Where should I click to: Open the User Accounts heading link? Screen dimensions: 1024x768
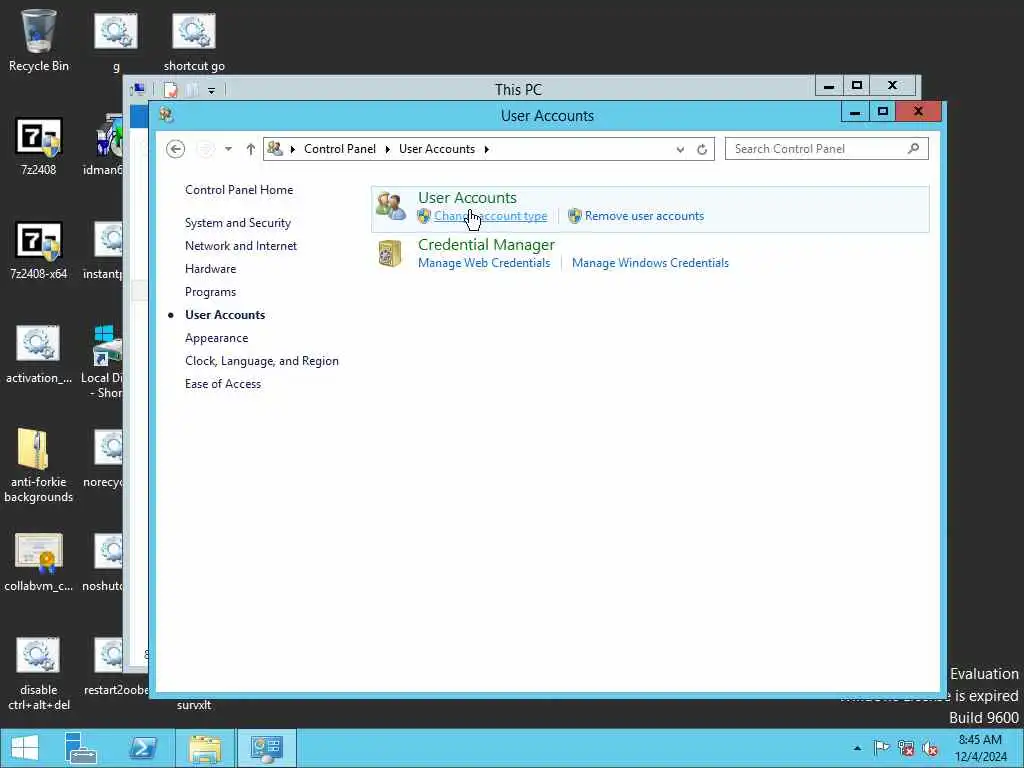coord(468,197)
